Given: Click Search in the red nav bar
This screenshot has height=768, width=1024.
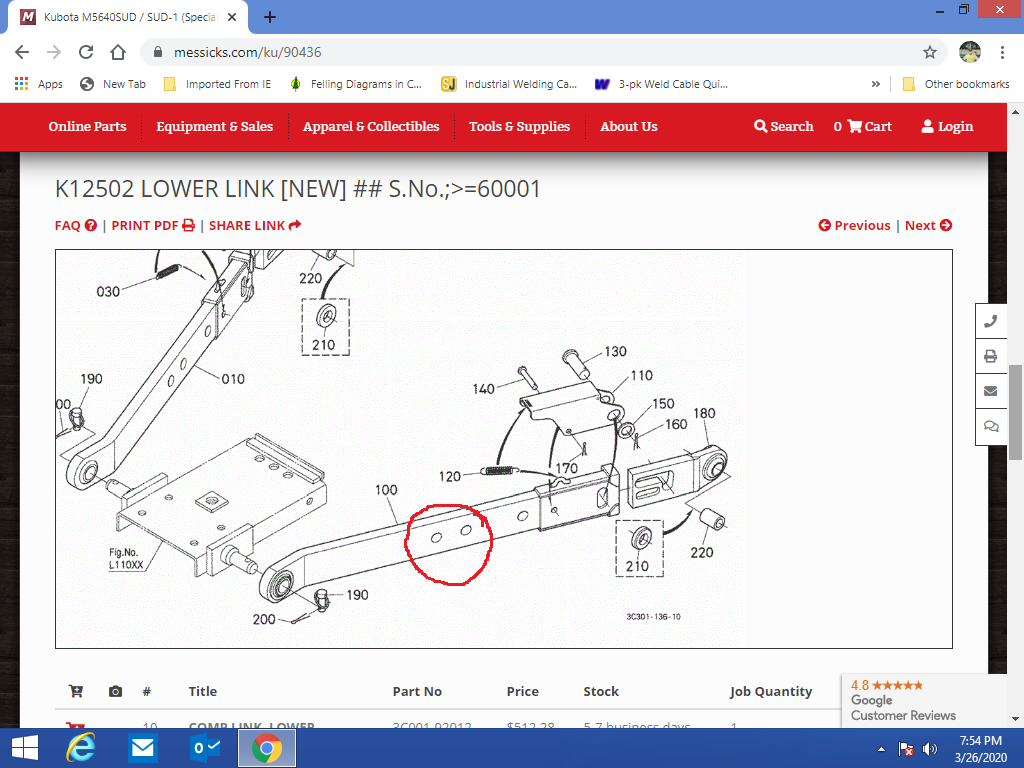Looking at the screenshot, I should [784, 126].
